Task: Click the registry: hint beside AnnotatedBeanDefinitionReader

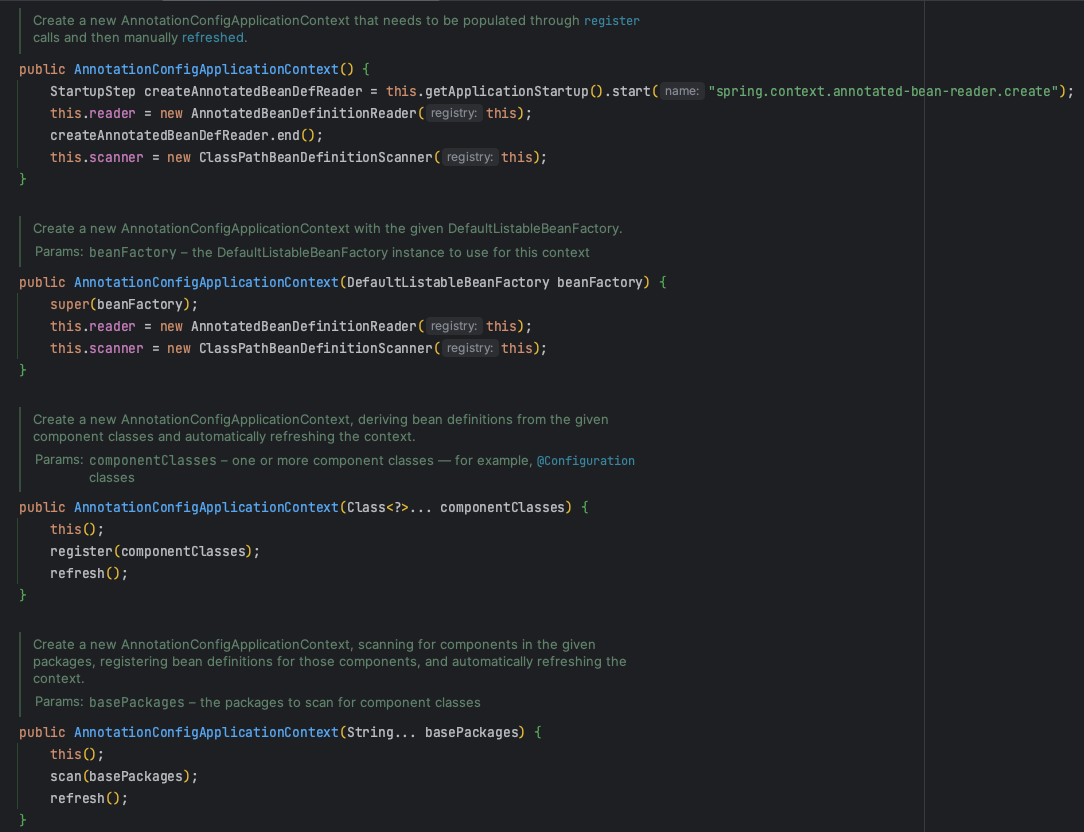Action: 454,113
